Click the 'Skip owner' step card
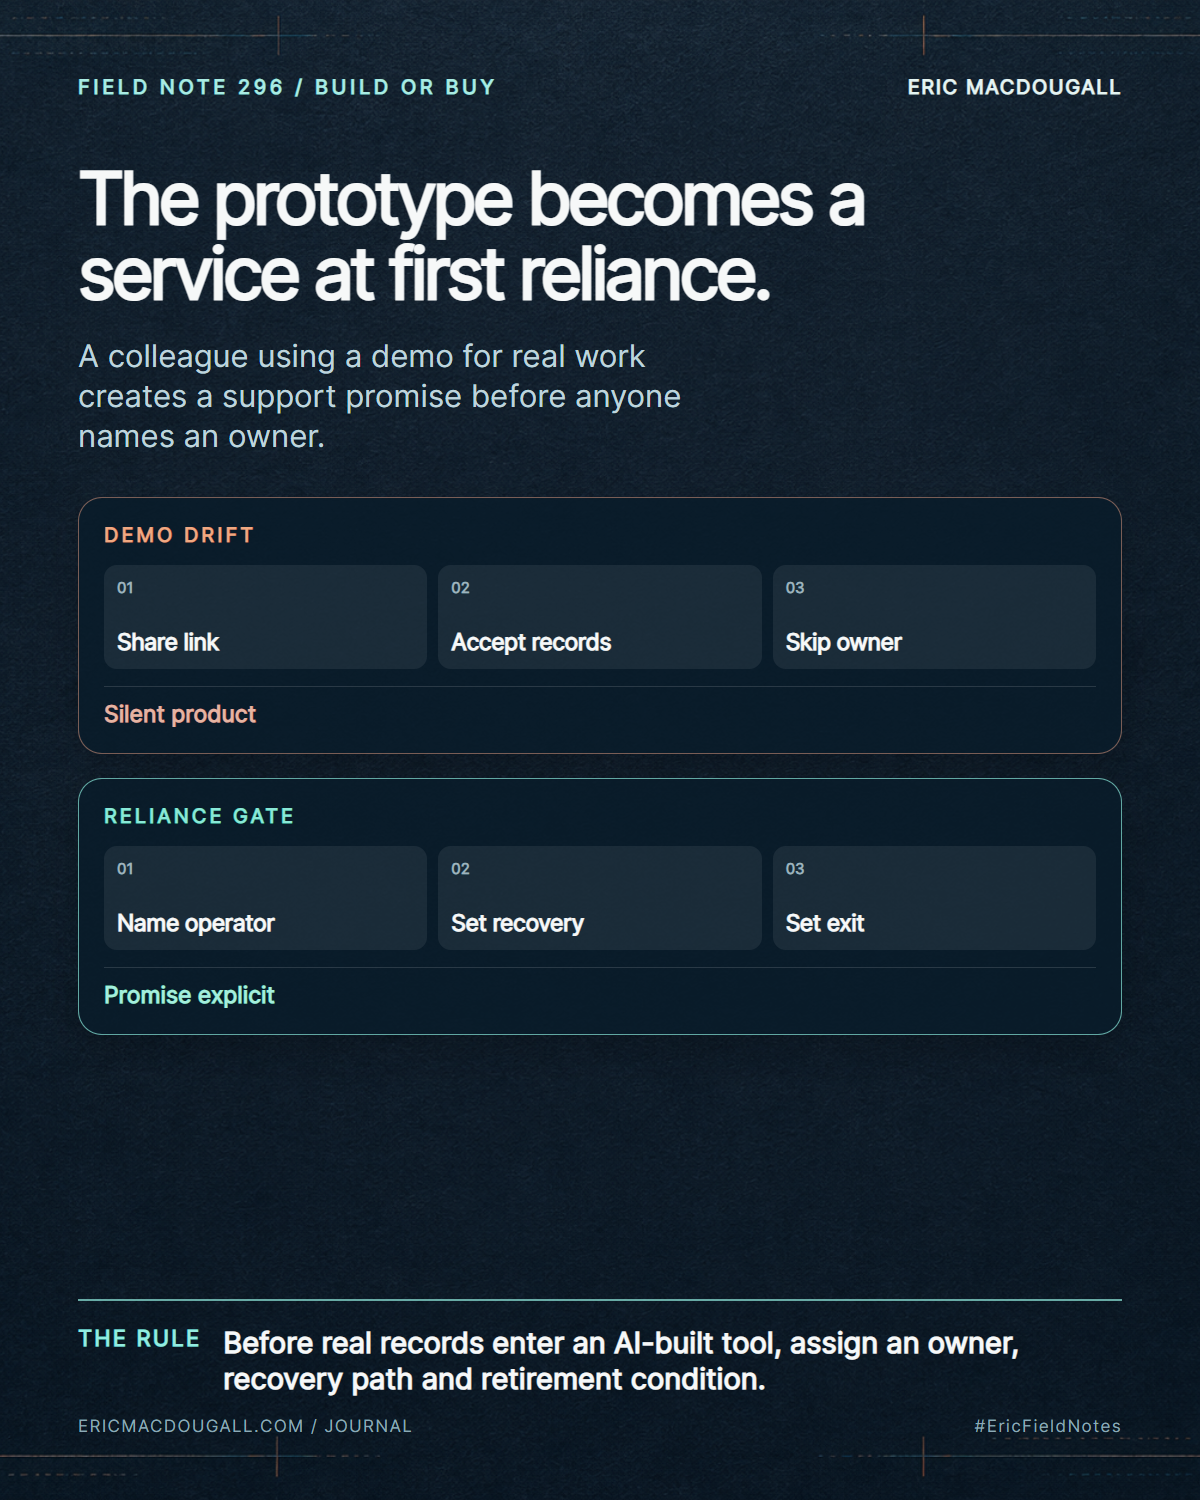The height and width of the screenshot is (1500, 1200). coord(934,617)
